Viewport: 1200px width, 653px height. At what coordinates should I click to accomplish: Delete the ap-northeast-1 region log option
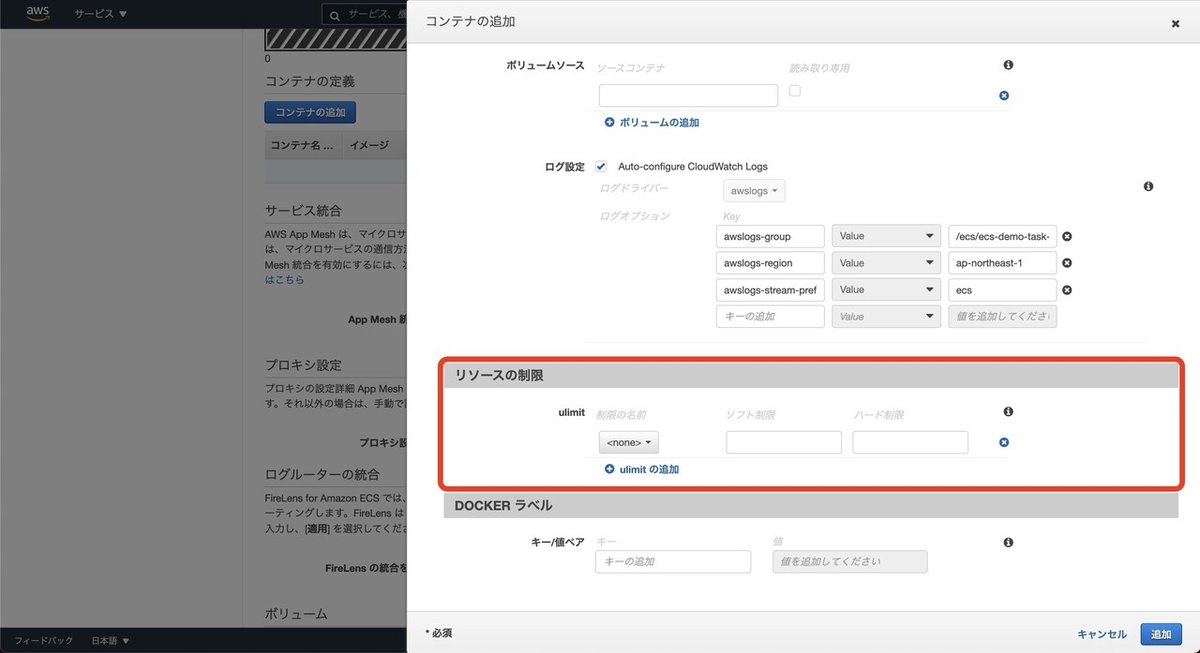(x=1066, y=262)
